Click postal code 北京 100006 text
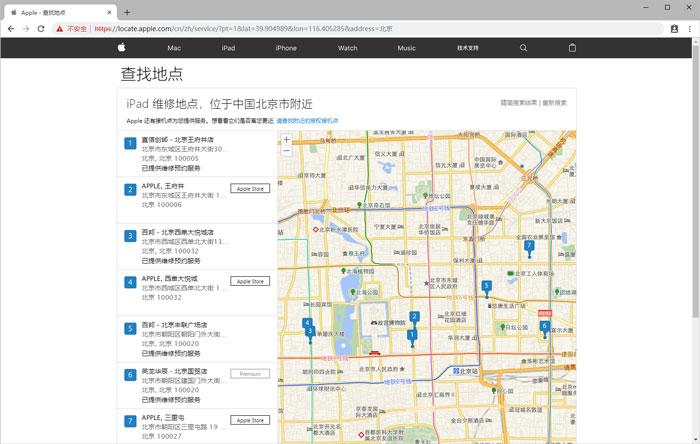The width and height of the screenshot is (700, 444). (162, 205)
